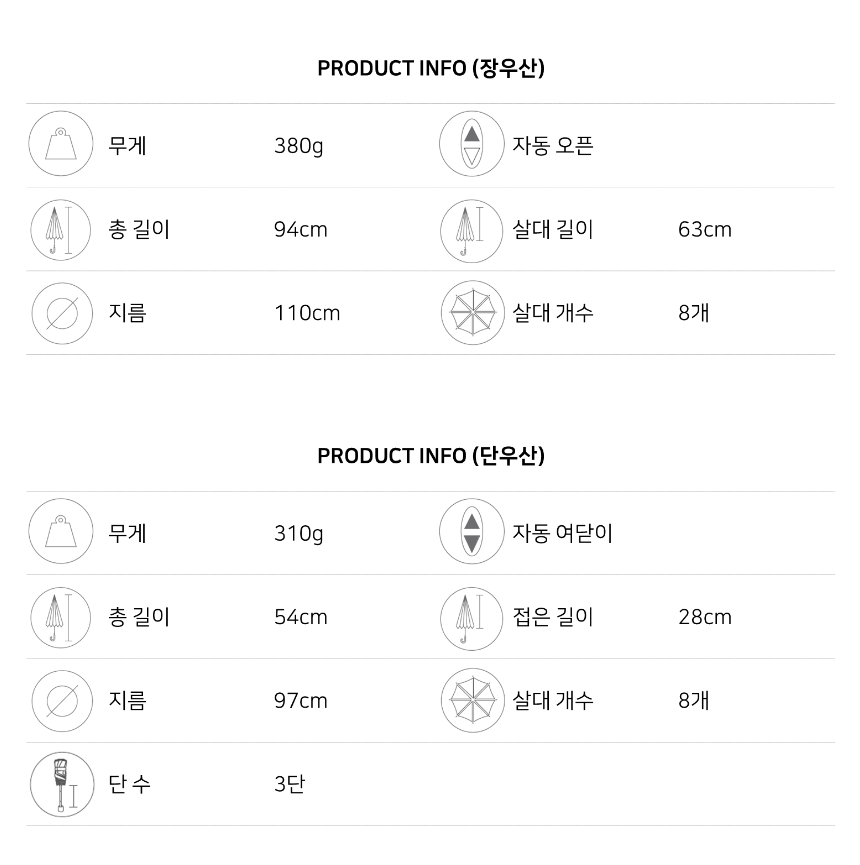Viewport: 860px width, 865px height.
Task: Select the 380g weight value
Action: [298, 146]
